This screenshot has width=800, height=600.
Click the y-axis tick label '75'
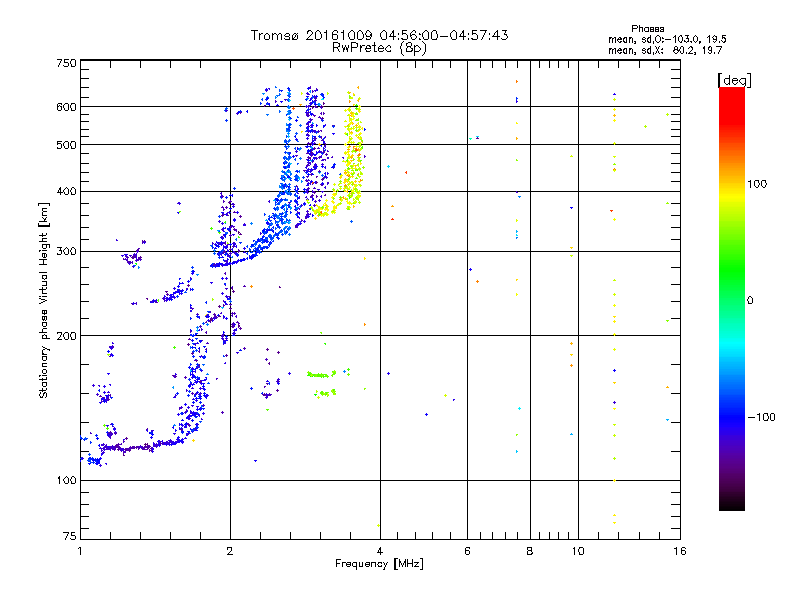coord(70,536)
